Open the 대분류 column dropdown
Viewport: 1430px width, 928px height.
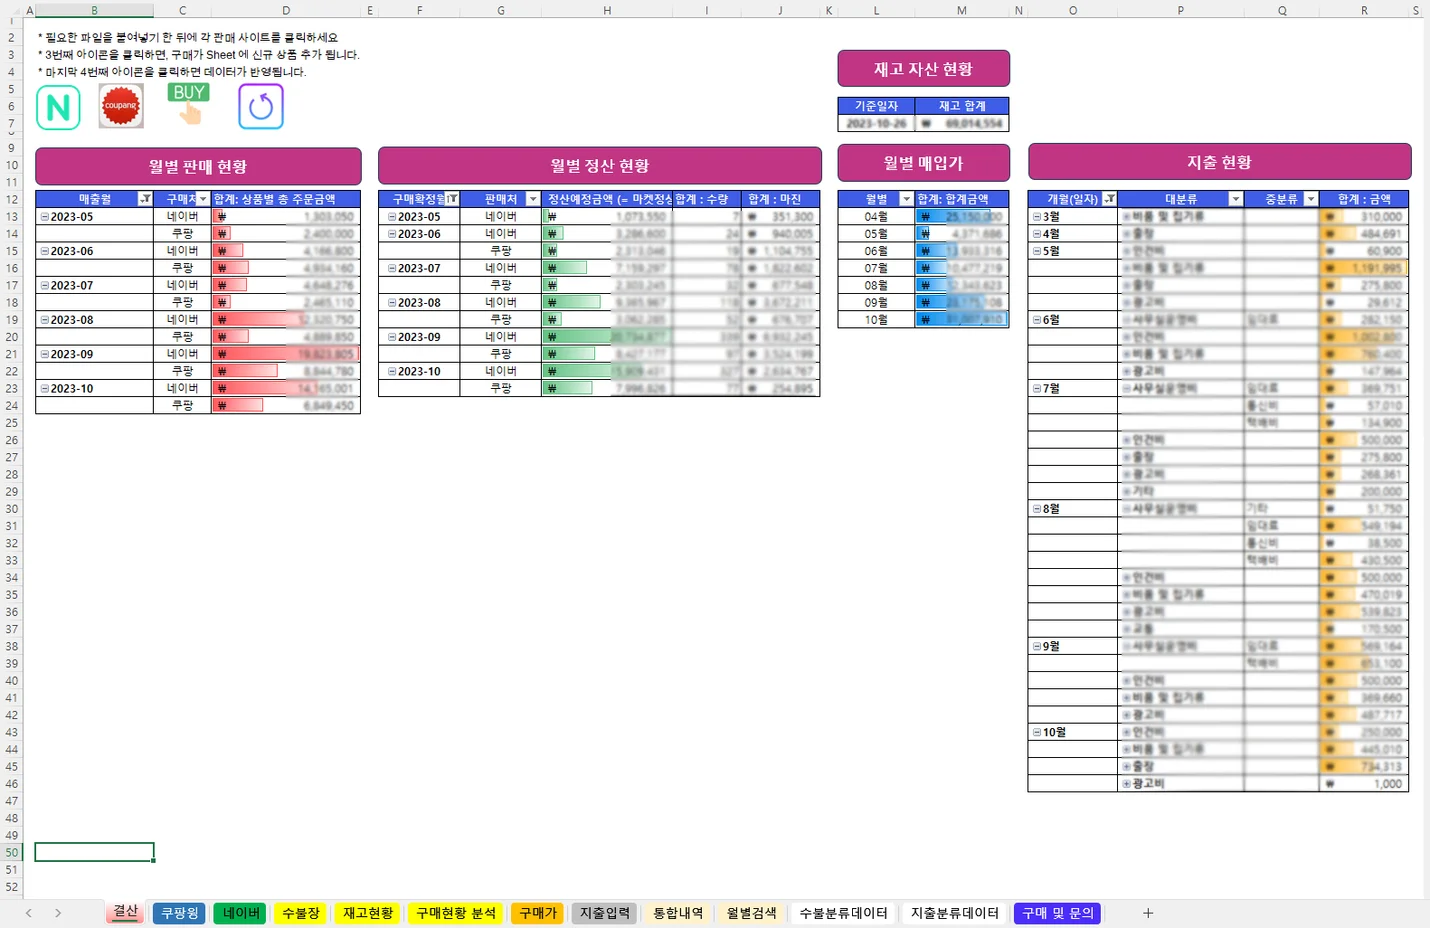1236,199
